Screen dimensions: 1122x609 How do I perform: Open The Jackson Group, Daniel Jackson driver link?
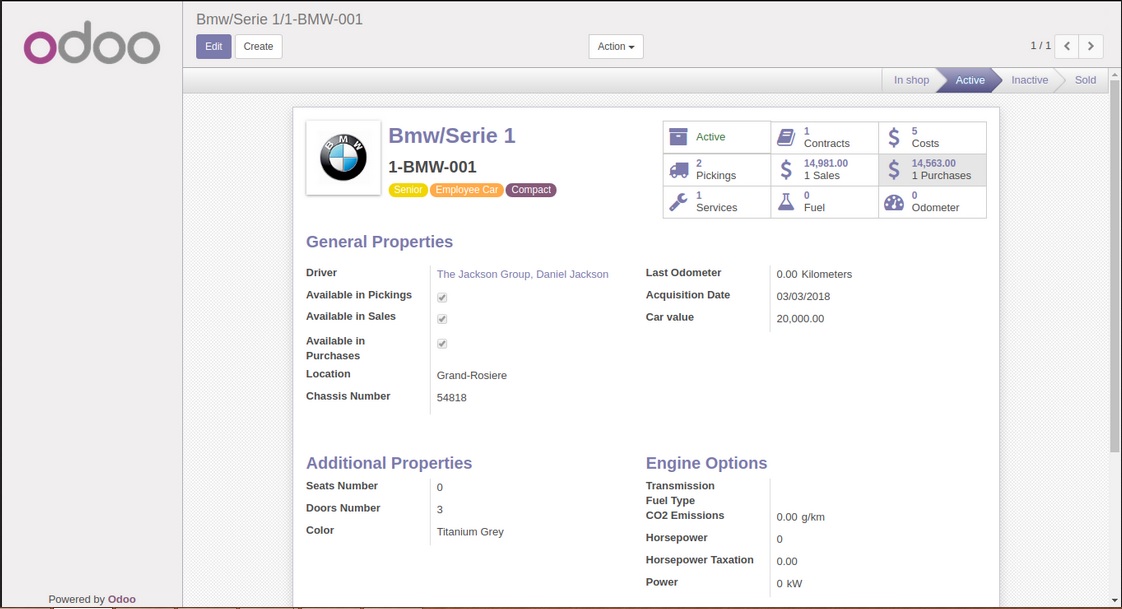click(x=522, y=274)
